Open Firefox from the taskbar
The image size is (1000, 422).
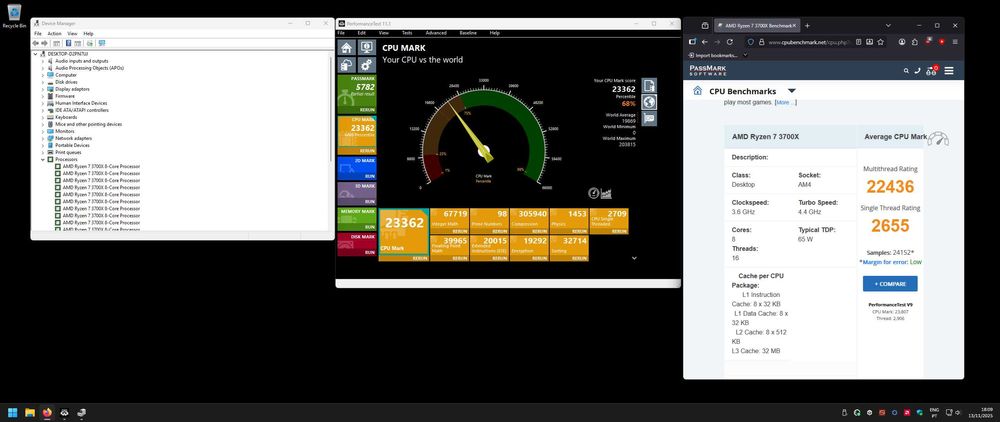(47, 412)
